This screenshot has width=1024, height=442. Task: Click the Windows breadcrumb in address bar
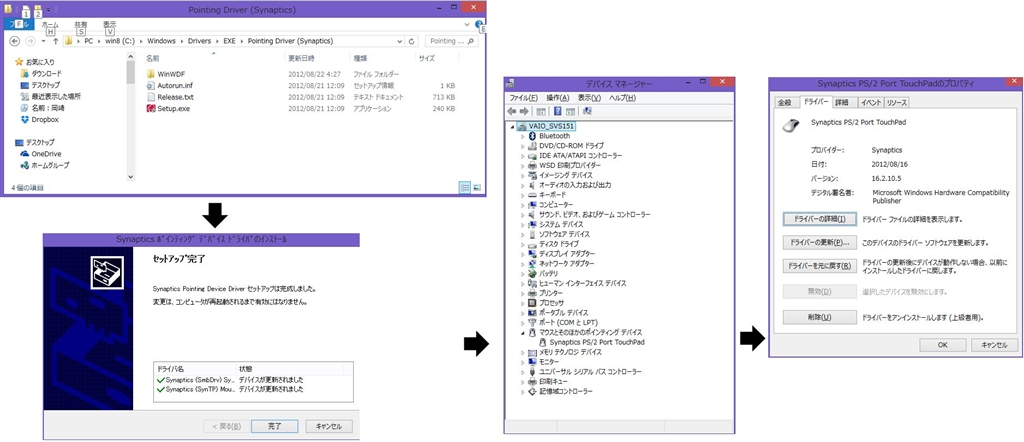161,41
